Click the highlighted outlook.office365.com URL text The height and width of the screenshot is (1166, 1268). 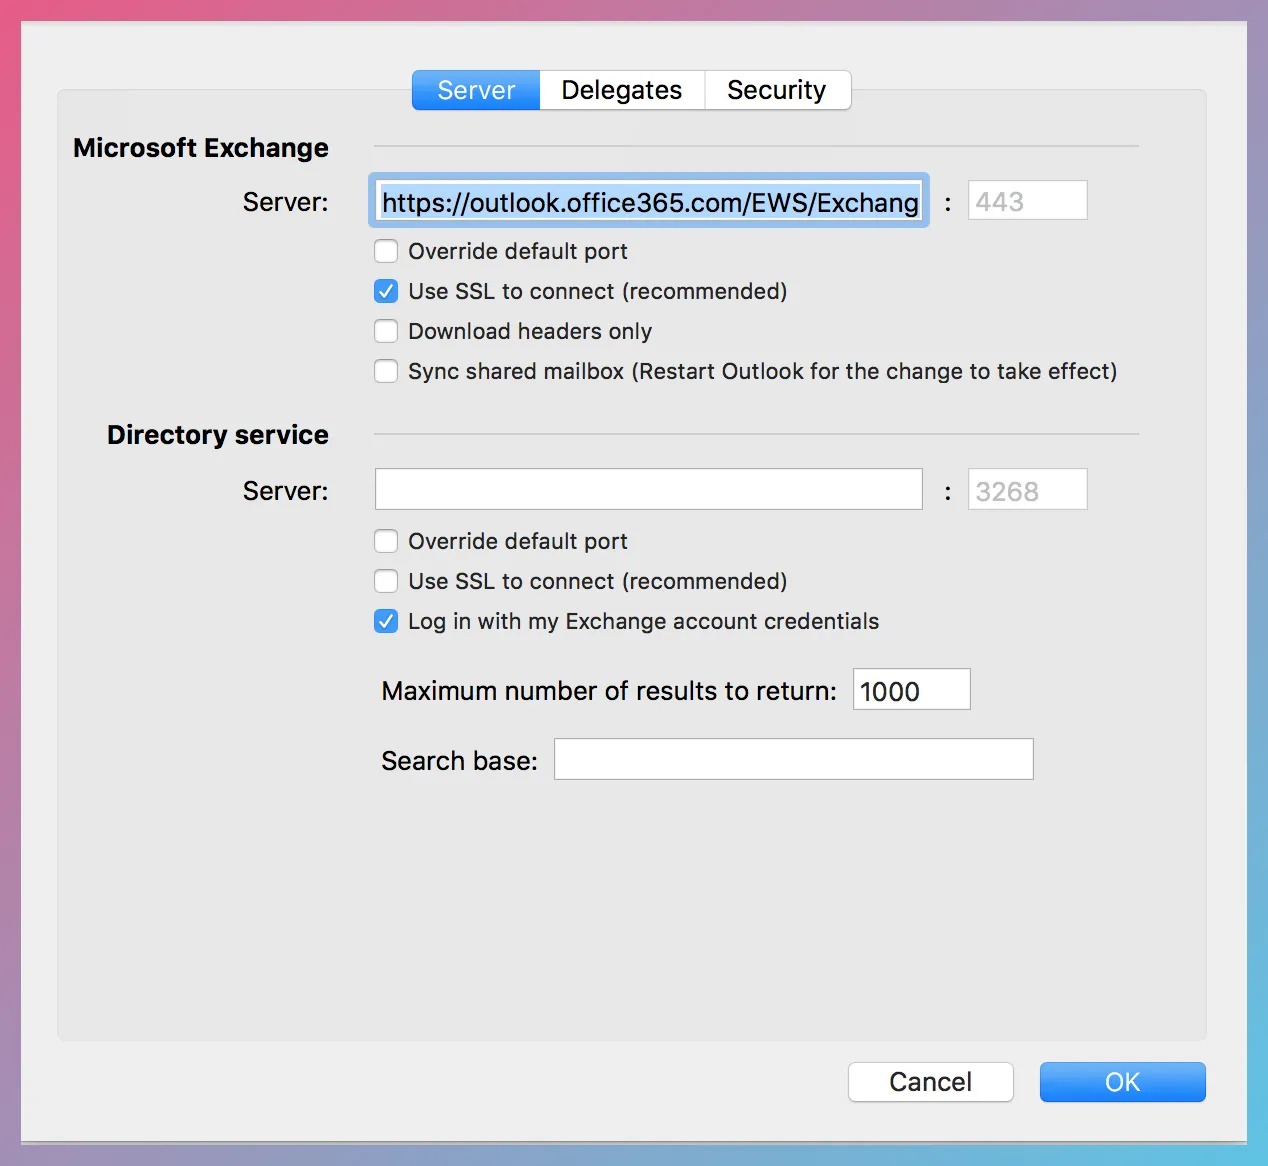(649, 201)
